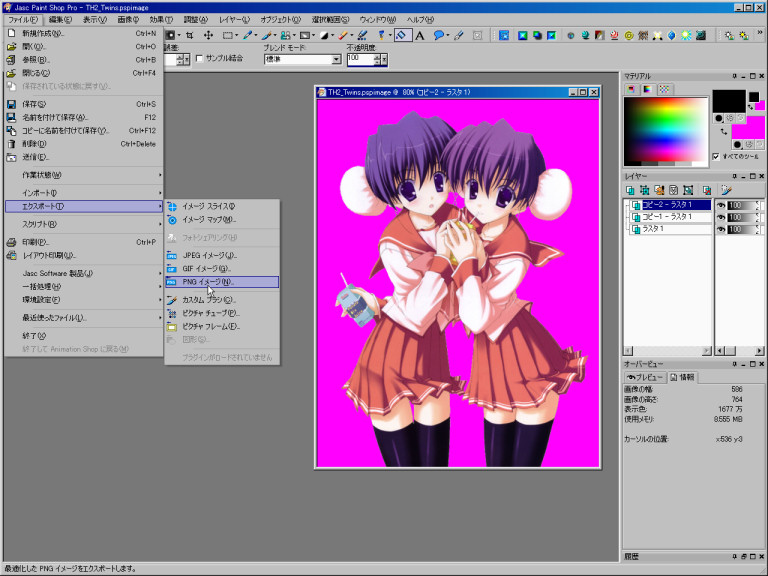
Task: Toggle foreground texture button
Action: [x=730, y=118]
